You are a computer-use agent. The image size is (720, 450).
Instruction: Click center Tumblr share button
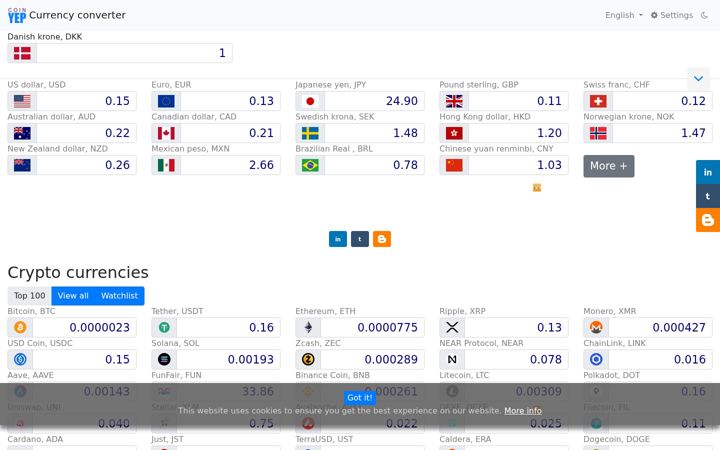[x=360, y=239]
